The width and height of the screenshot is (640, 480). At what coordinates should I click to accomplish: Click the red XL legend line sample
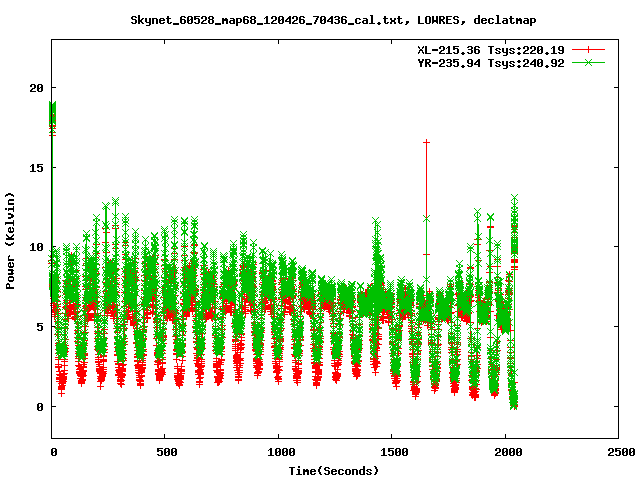click(588, 50)
